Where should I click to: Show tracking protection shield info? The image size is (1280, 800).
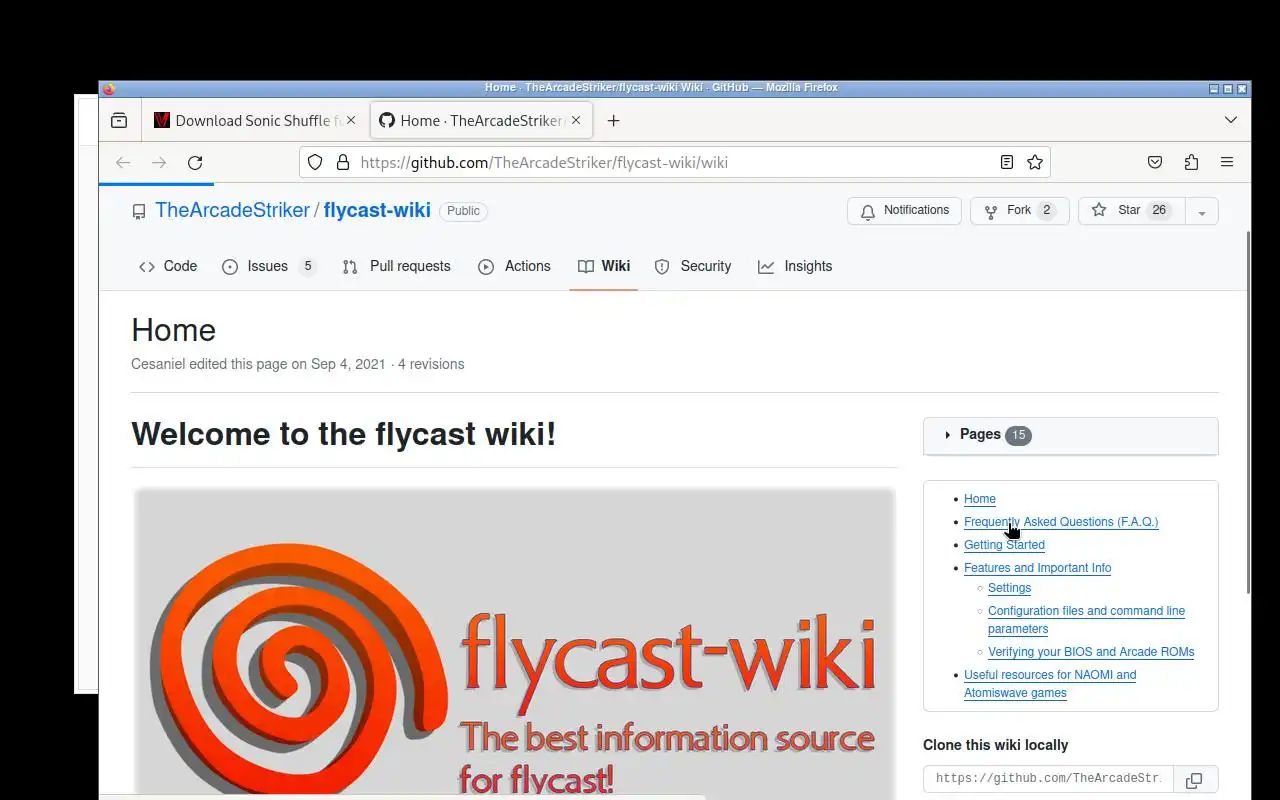click(x=315, y=162)
